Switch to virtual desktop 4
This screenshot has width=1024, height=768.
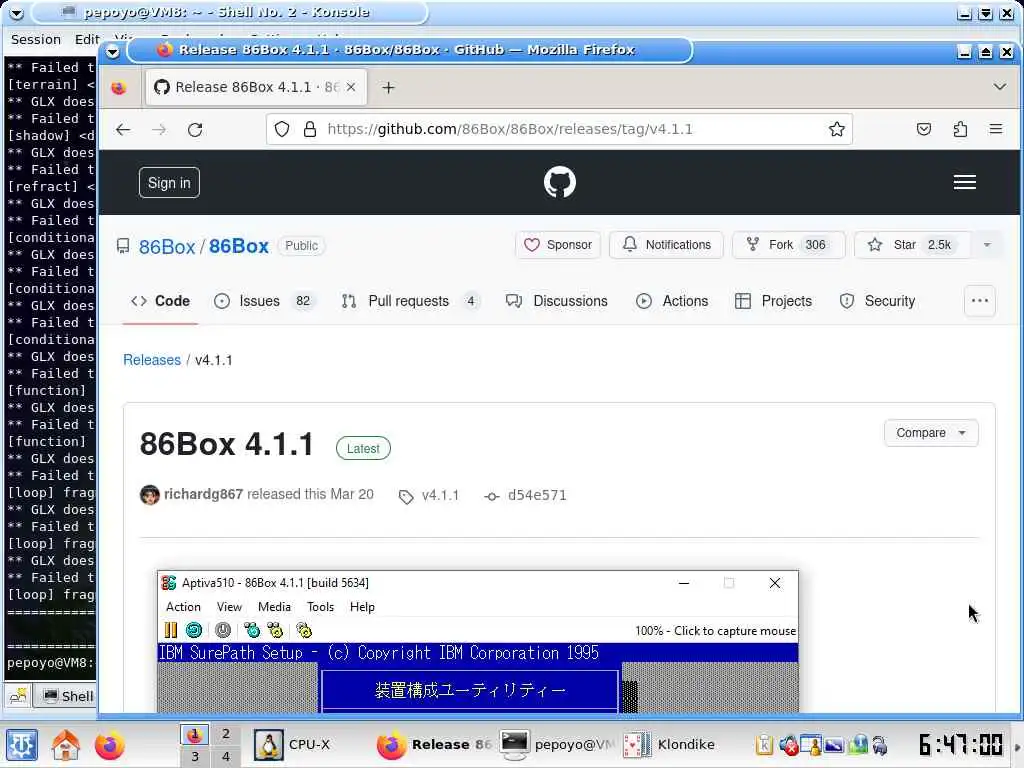click(225, 756)
